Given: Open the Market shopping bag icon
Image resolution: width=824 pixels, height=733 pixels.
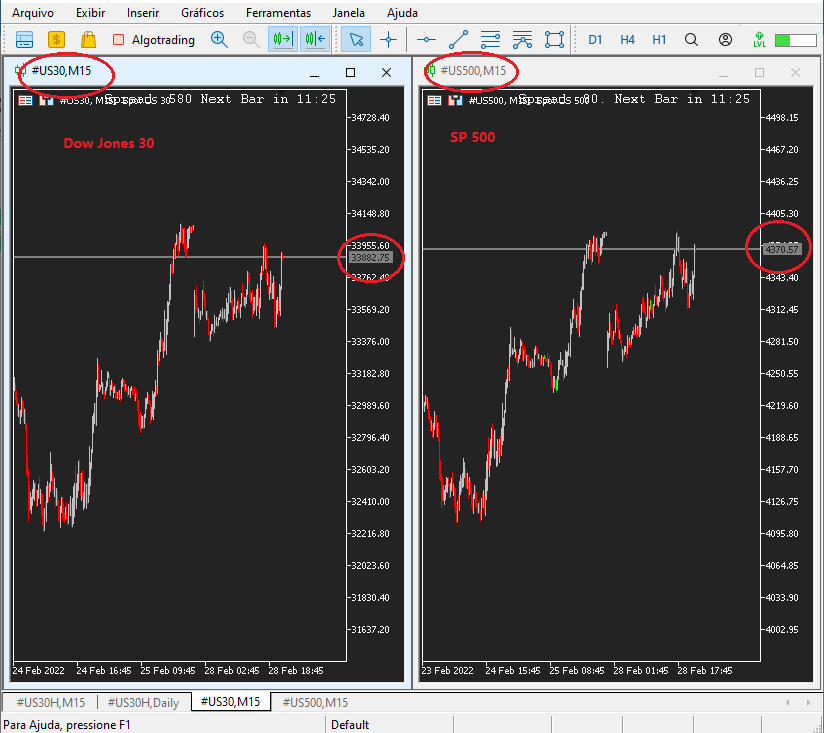Looking at the screenshot, I should coord(88,39).
